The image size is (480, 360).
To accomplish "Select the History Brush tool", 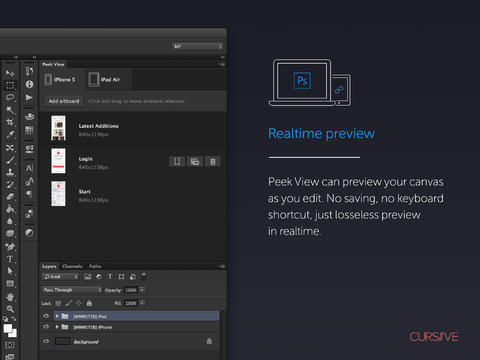I will (10, 184).
